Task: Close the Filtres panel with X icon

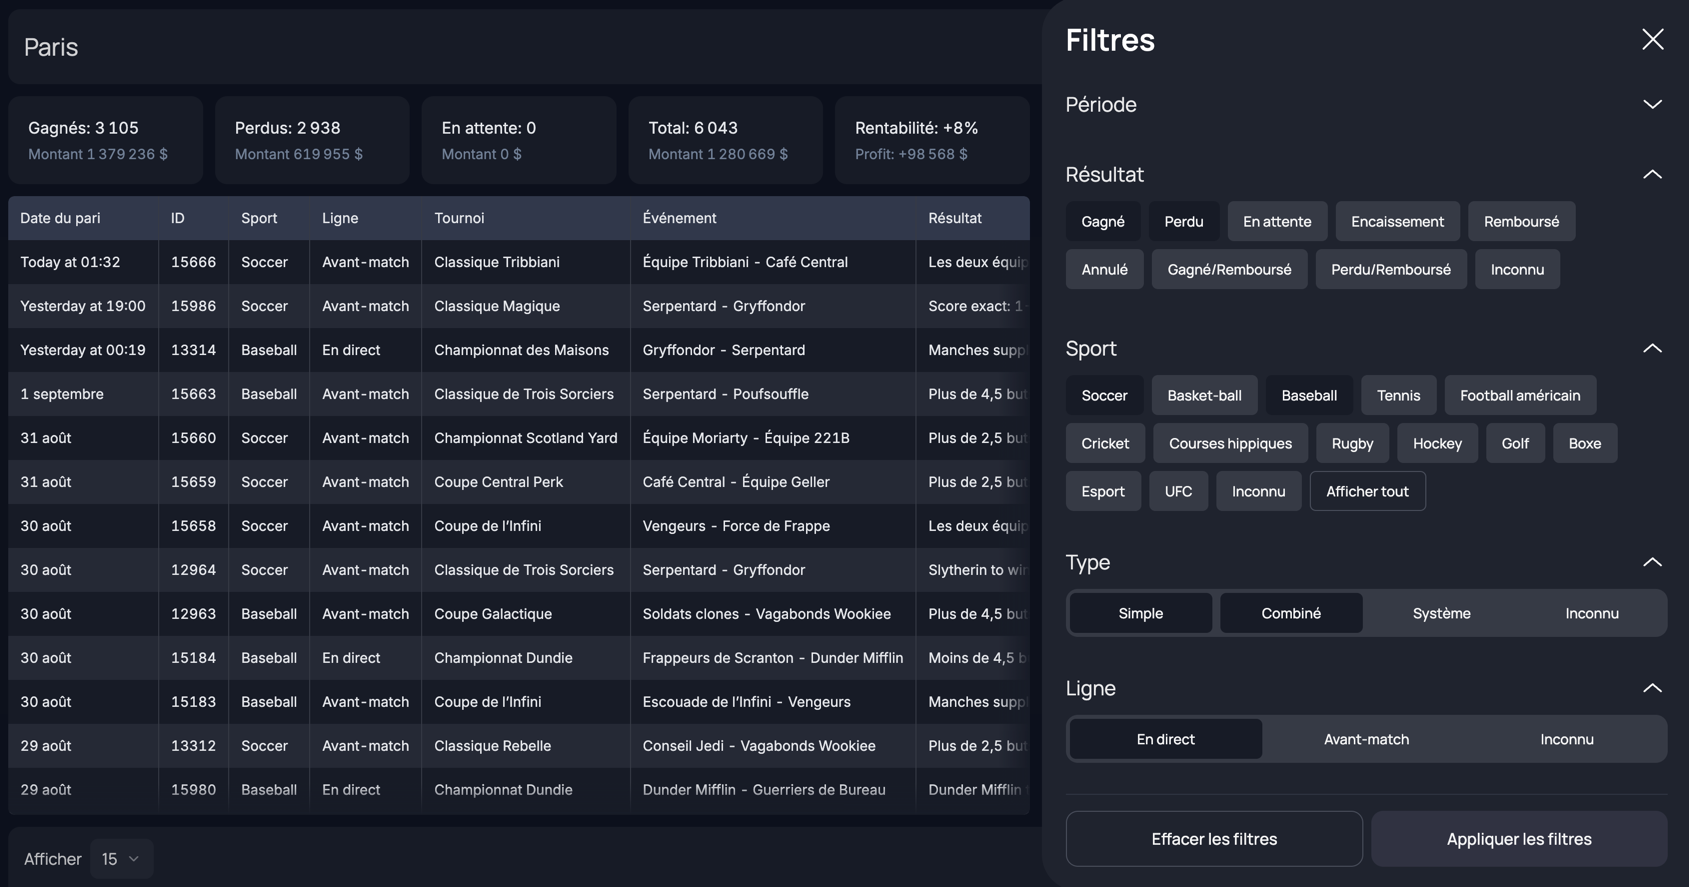Action: coord(1652,40)
